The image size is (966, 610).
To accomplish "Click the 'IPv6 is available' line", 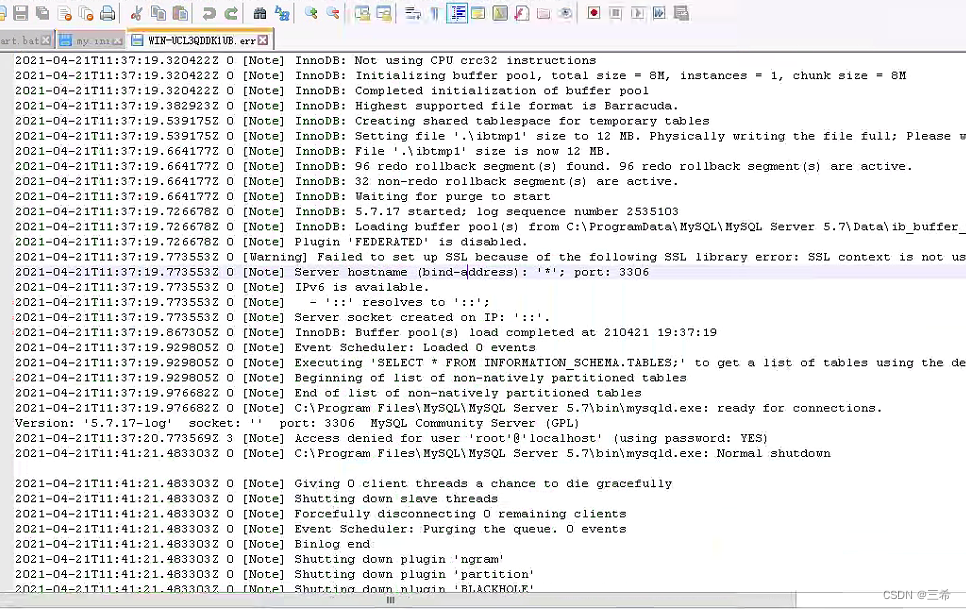I will 222,287.
